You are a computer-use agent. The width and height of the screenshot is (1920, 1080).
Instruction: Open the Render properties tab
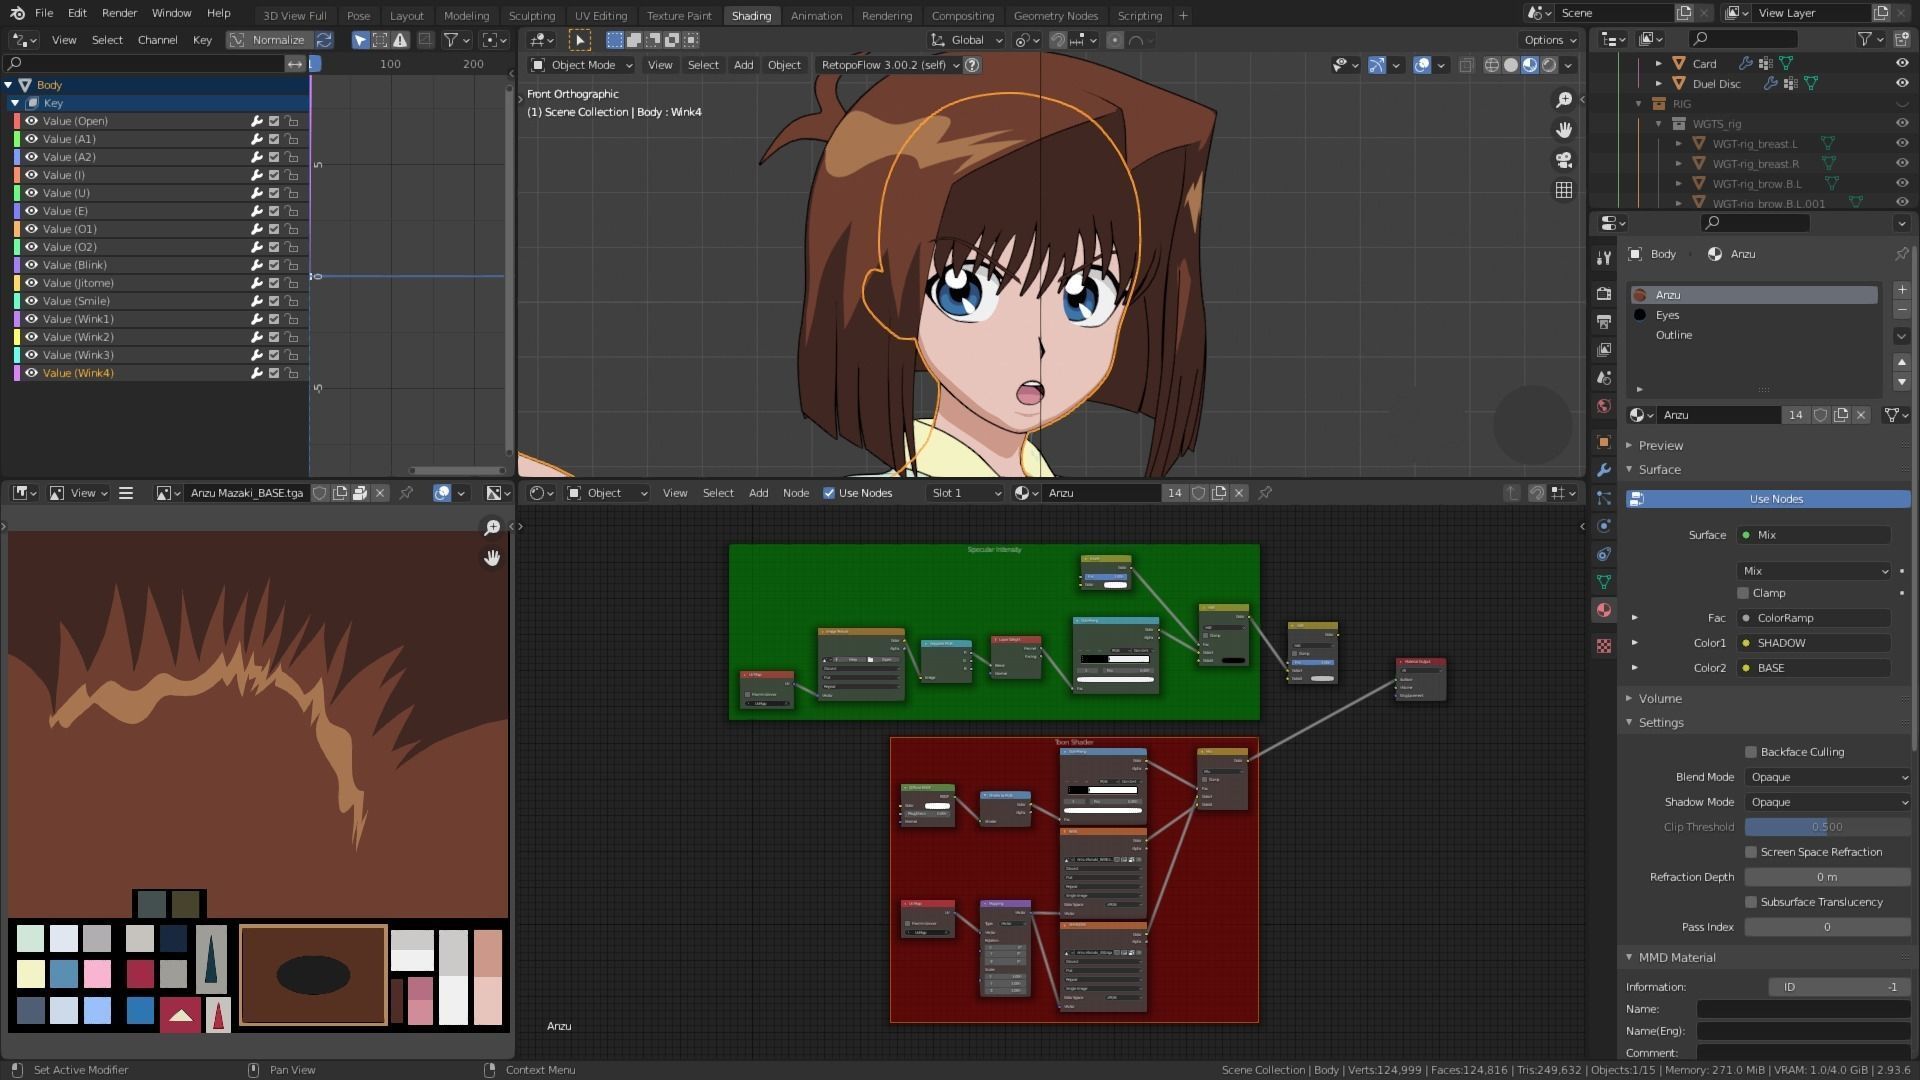coord(1604,293)
